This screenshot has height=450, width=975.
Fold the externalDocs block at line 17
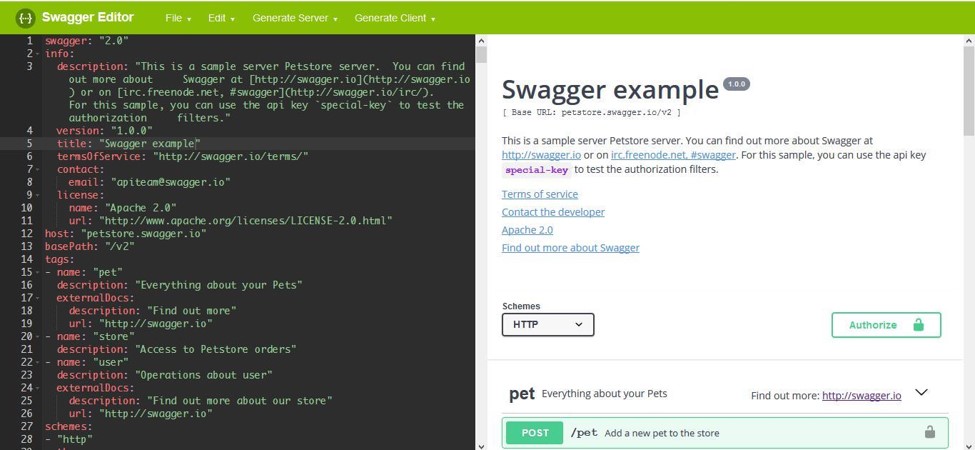coord(37,298)
